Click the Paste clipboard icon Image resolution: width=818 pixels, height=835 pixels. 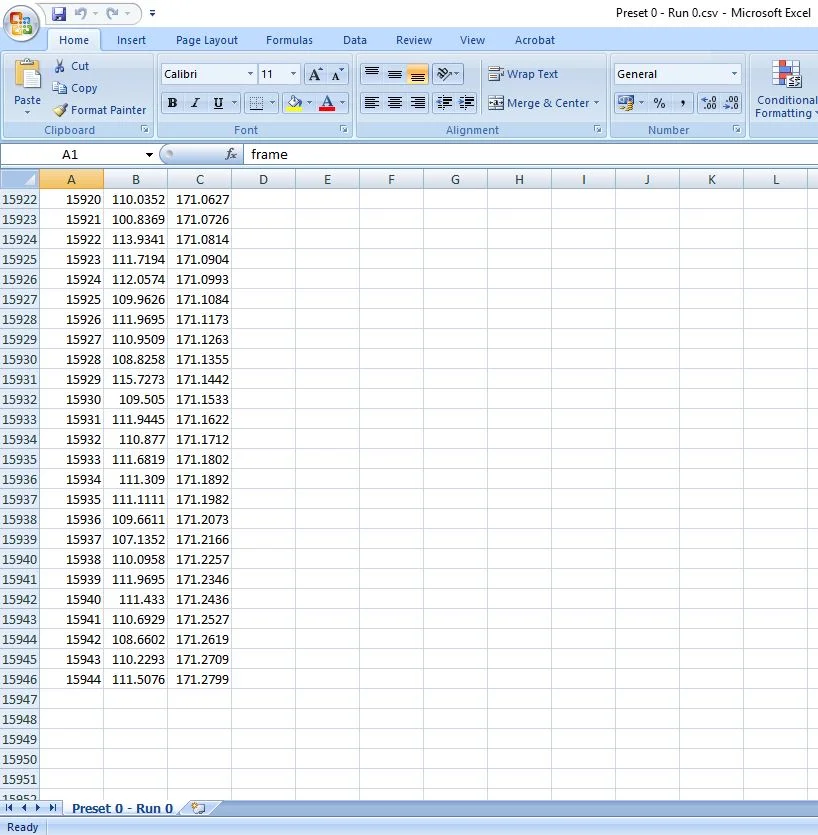pyautogui.click(x=27, y=76)
